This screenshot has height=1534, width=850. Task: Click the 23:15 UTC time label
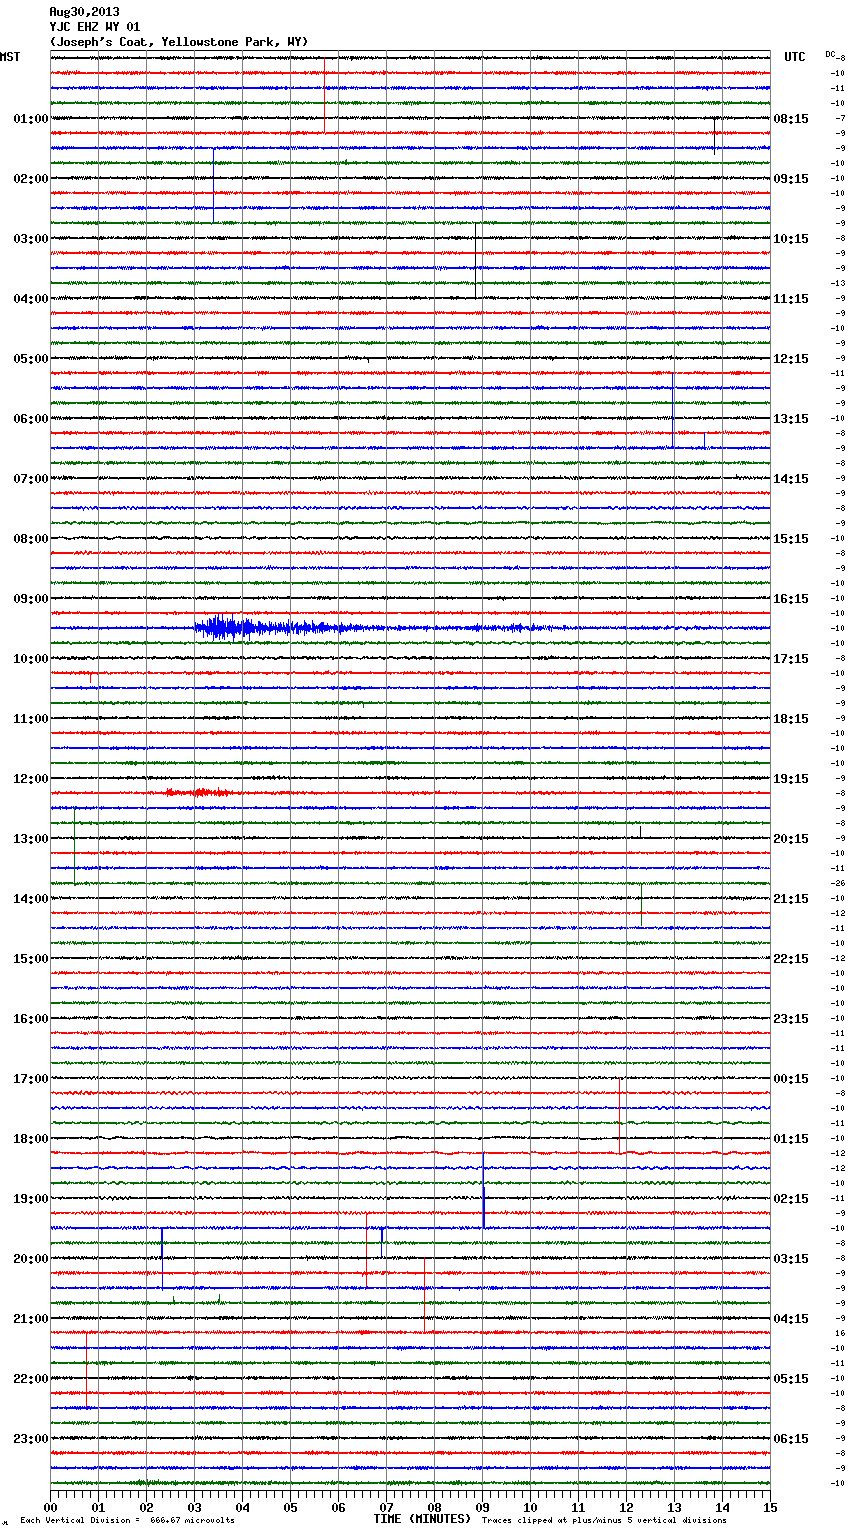tap(791, 1019)
